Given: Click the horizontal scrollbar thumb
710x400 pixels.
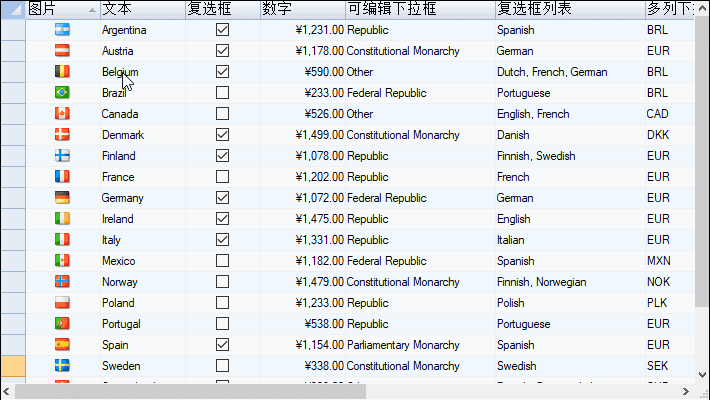Looking at the screenshot, I should [190, 391].
